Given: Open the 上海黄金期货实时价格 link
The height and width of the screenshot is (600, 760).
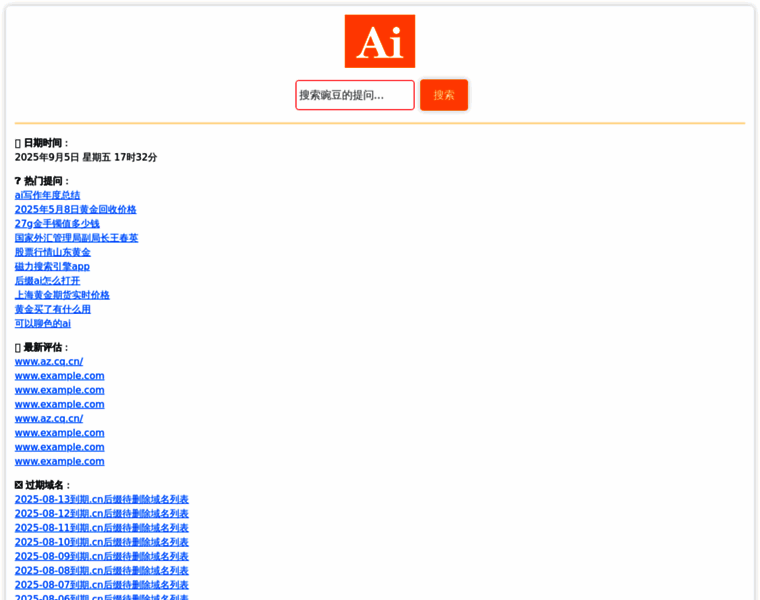Looking at the screenshot, I should [x=62, y=295].
